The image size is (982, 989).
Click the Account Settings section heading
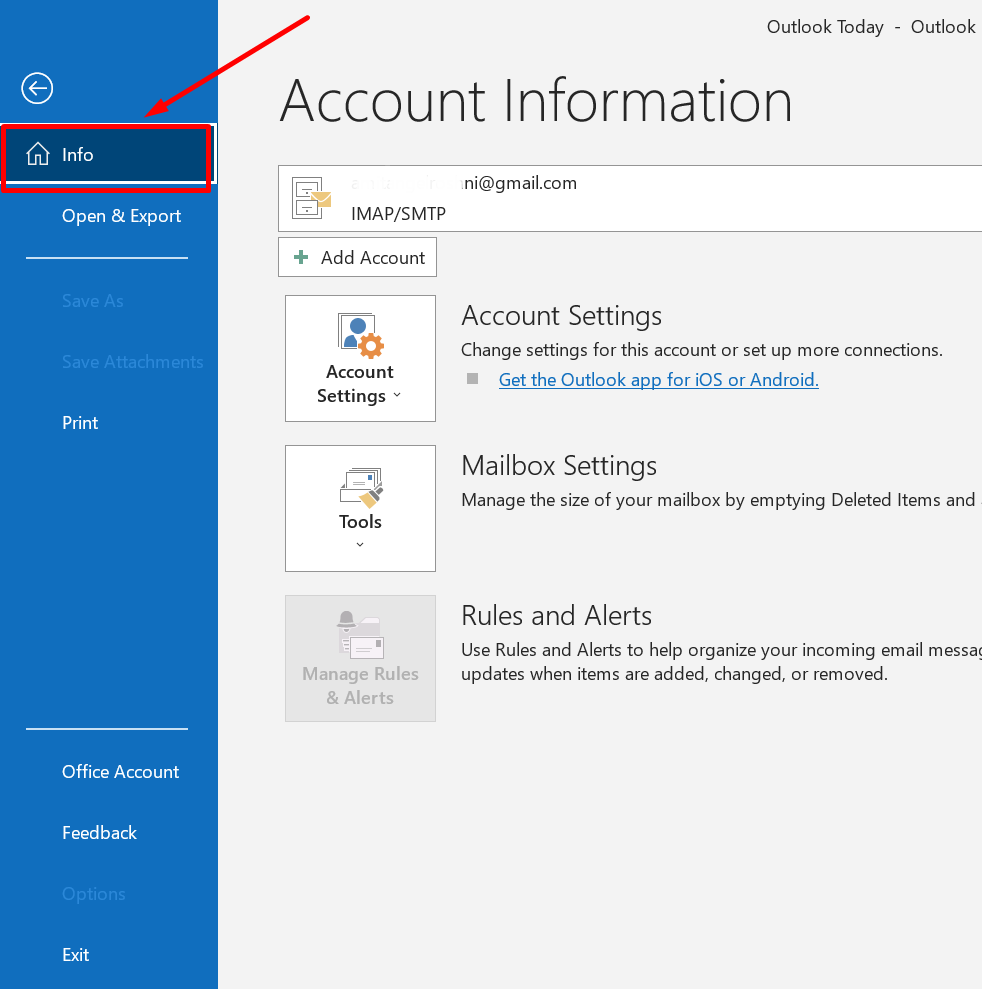pyautogui.click(x=561, y=316)
